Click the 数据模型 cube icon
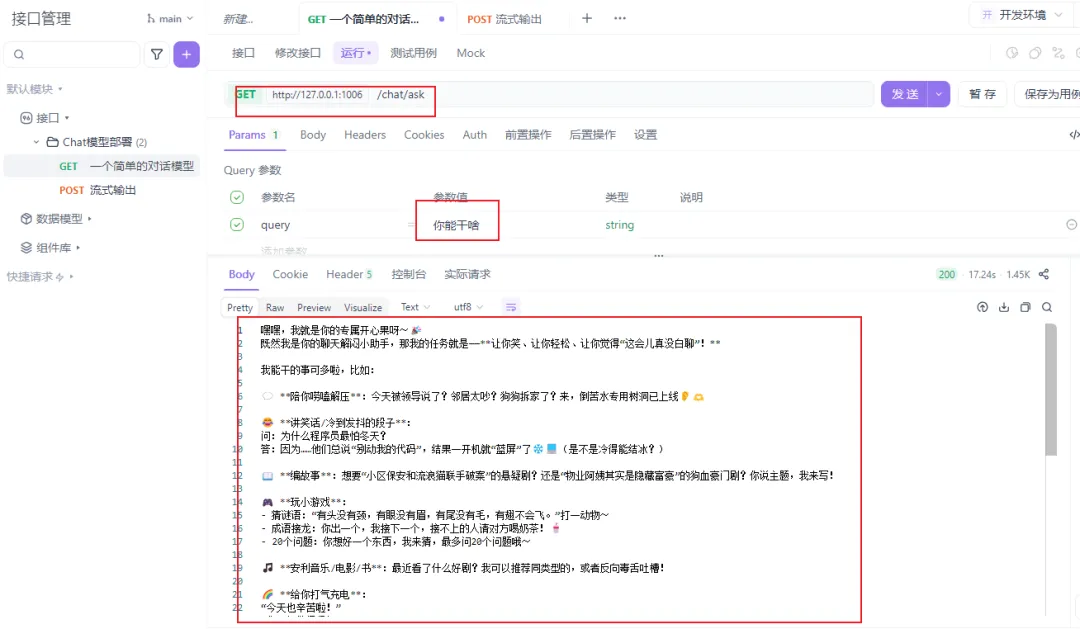Viewport: 1080px width, 629px height. pyautogui.click(x=26, y=218)
